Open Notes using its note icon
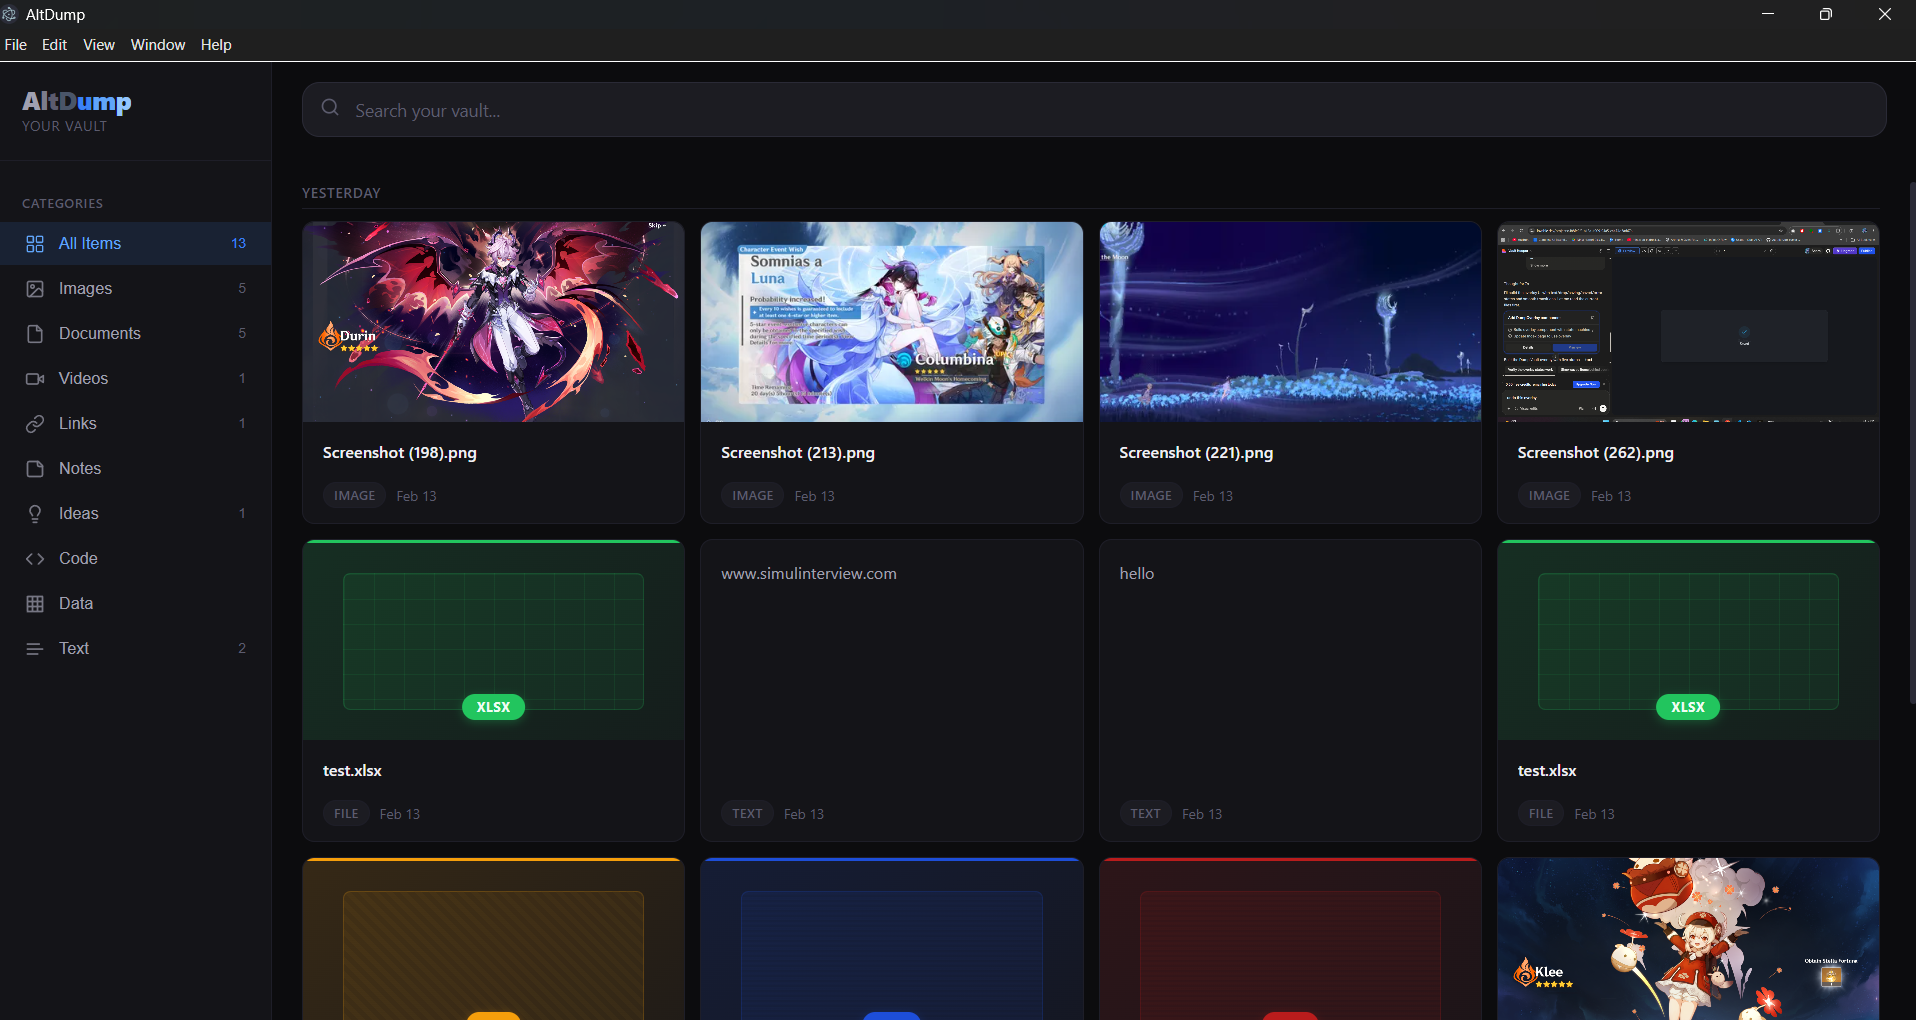This screenshot has width=1916, height=1020. 35,468
